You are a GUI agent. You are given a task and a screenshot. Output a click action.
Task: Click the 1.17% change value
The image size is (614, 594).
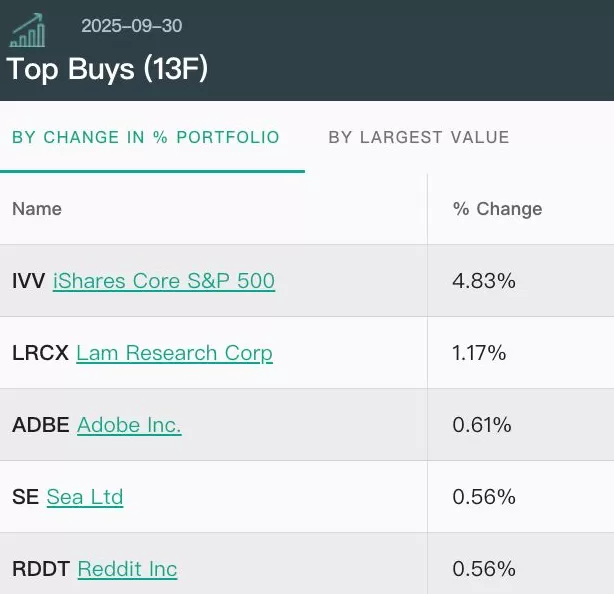[x=479, y=353]
